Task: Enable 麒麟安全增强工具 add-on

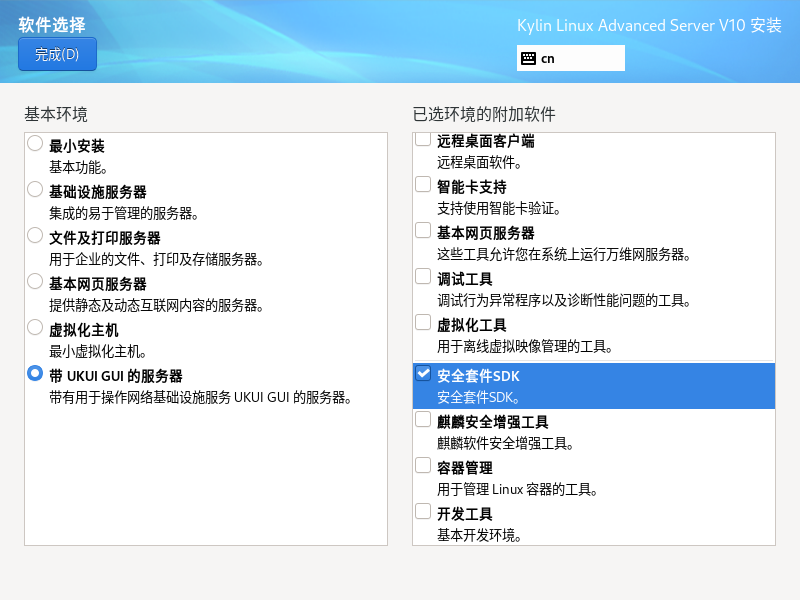Action: click(422, 420)
